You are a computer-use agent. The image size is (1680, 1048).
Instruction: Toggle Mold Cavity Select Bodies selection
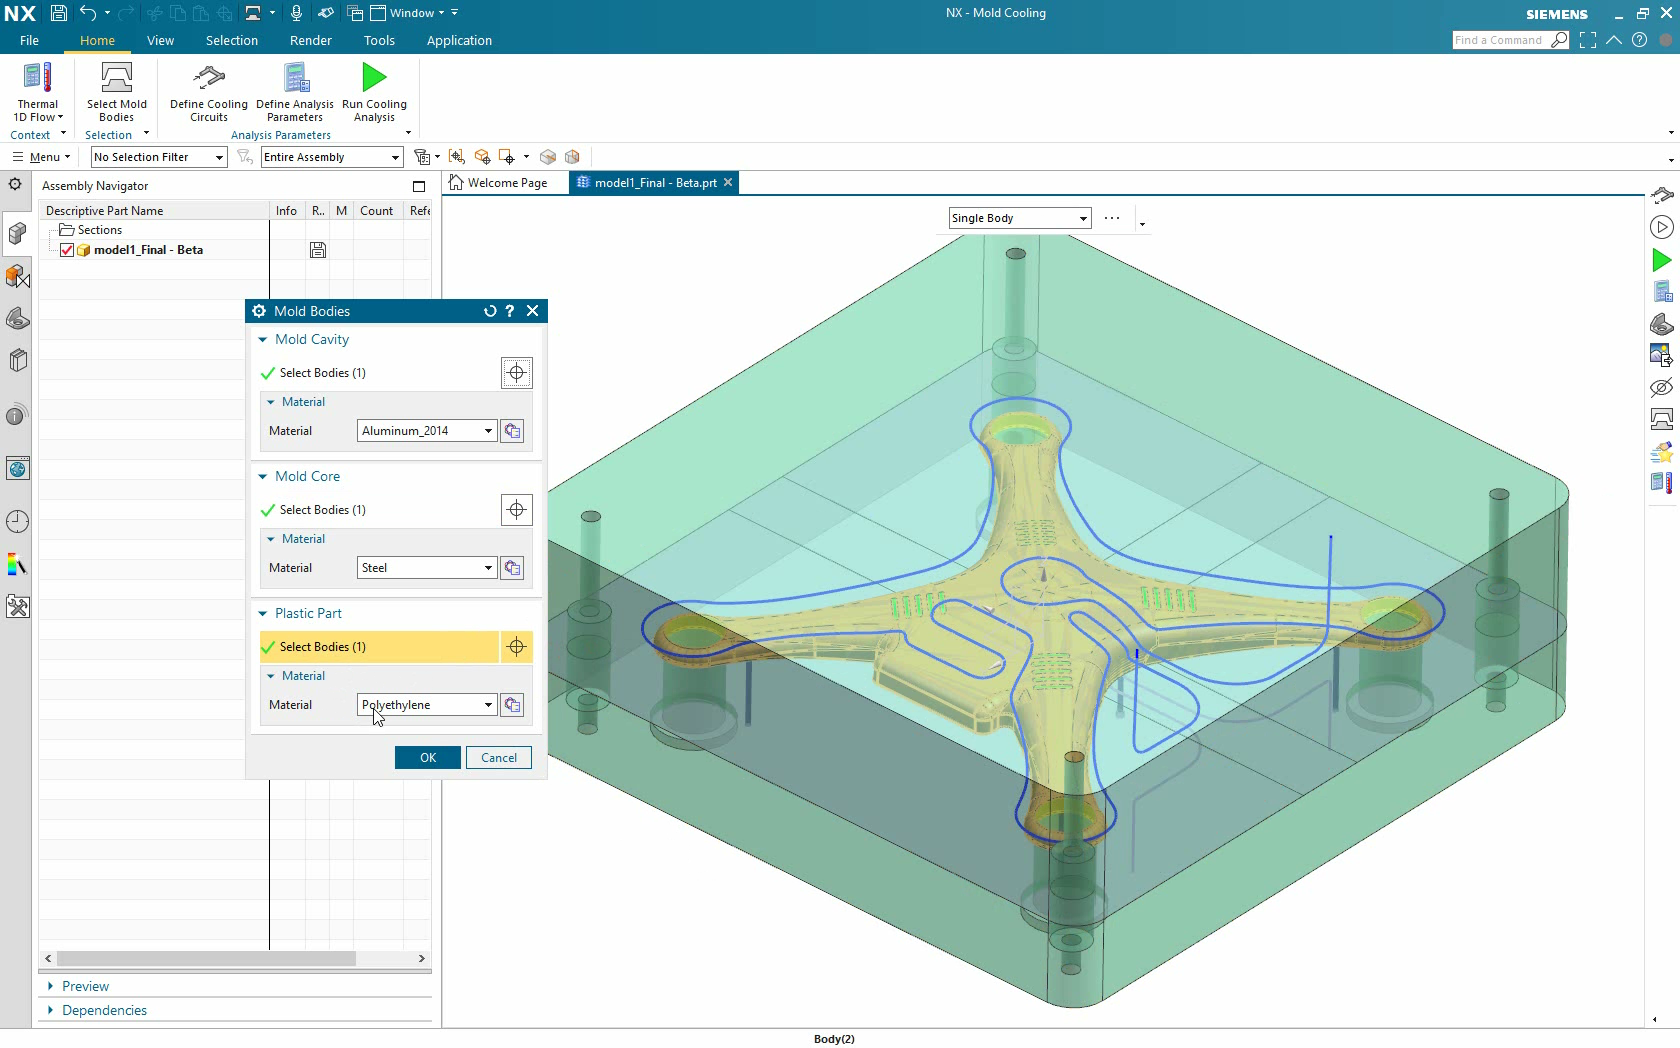(516, 372)
